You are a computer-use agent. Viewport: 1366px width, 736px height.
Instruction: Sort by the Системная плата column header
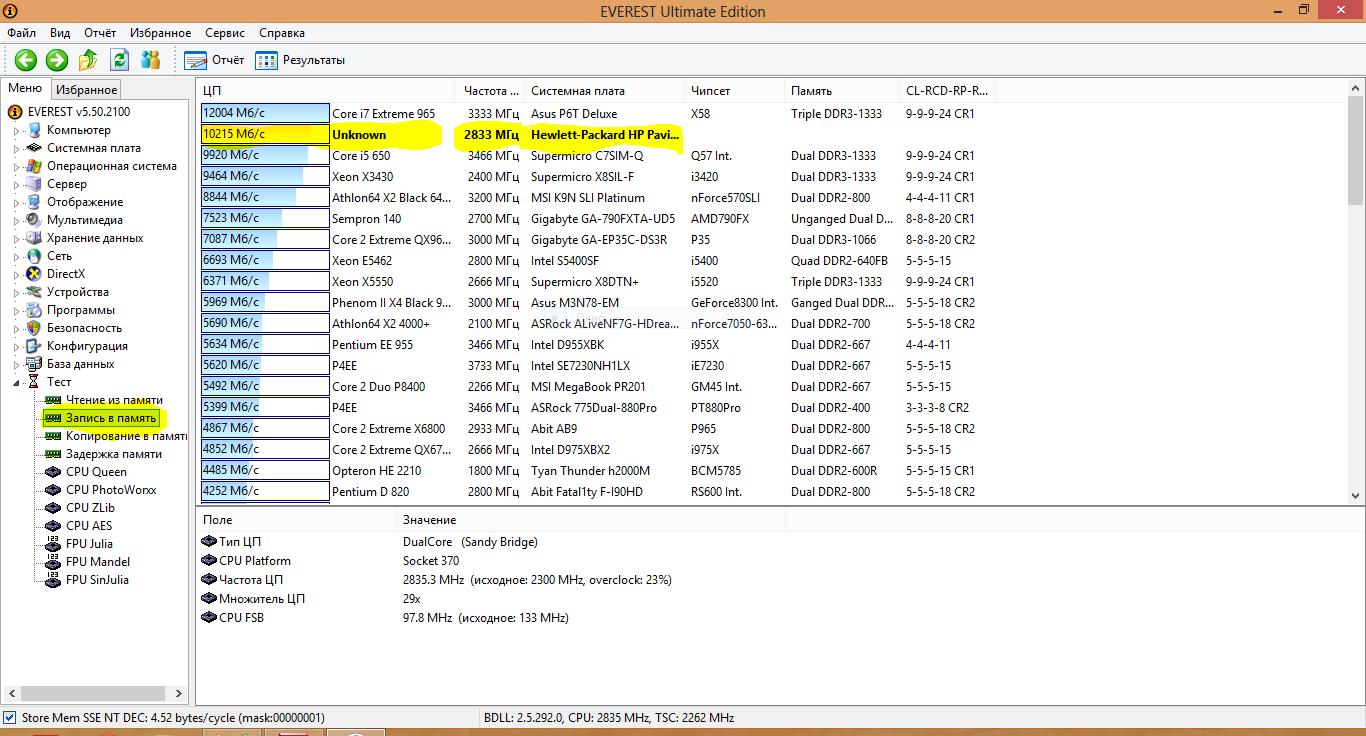[605, 91]
